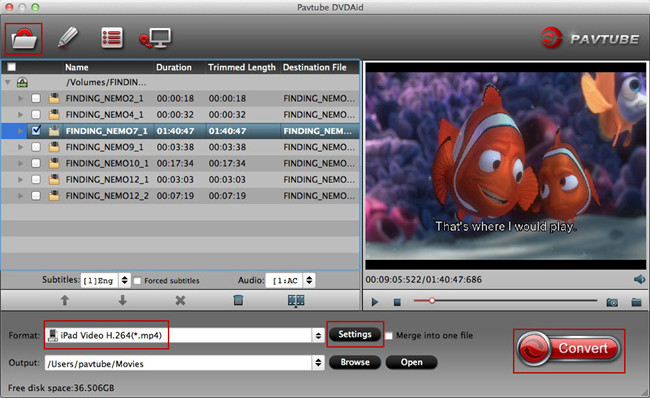Select the FINDING_NEMO12_1 row name
650x398 pixels.
coord(107,180)
